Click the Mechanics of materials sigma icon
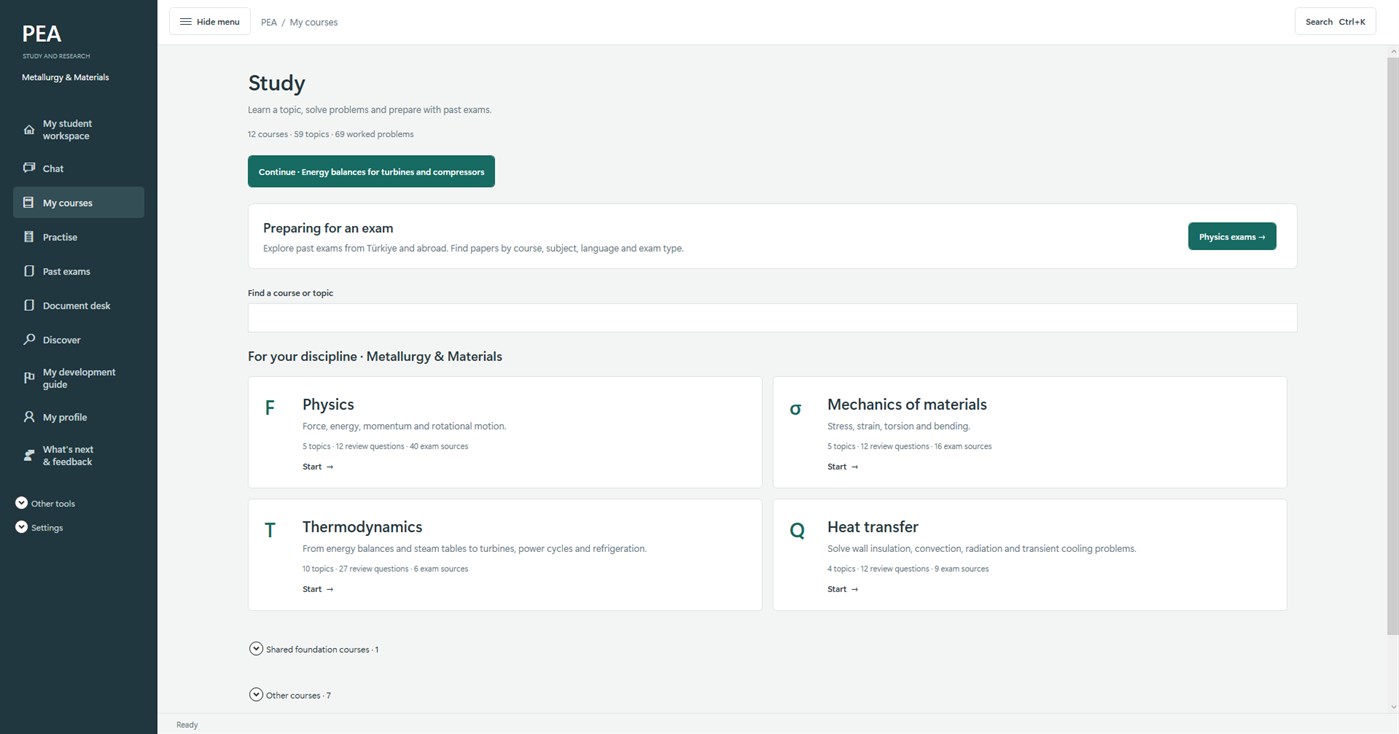 pos(795,408)
